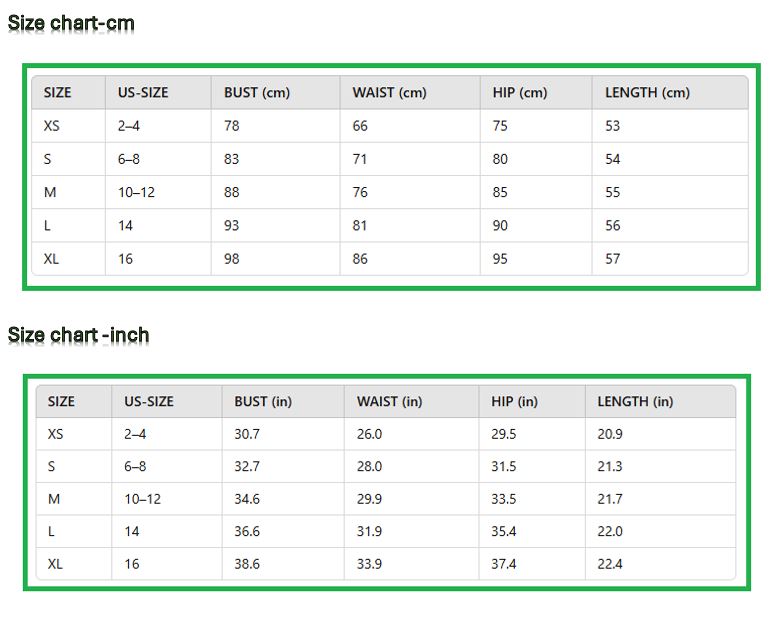Viewport: 773px width, 617px height.
Task: Click the length value 54 for S
Action: pos(613,159)
